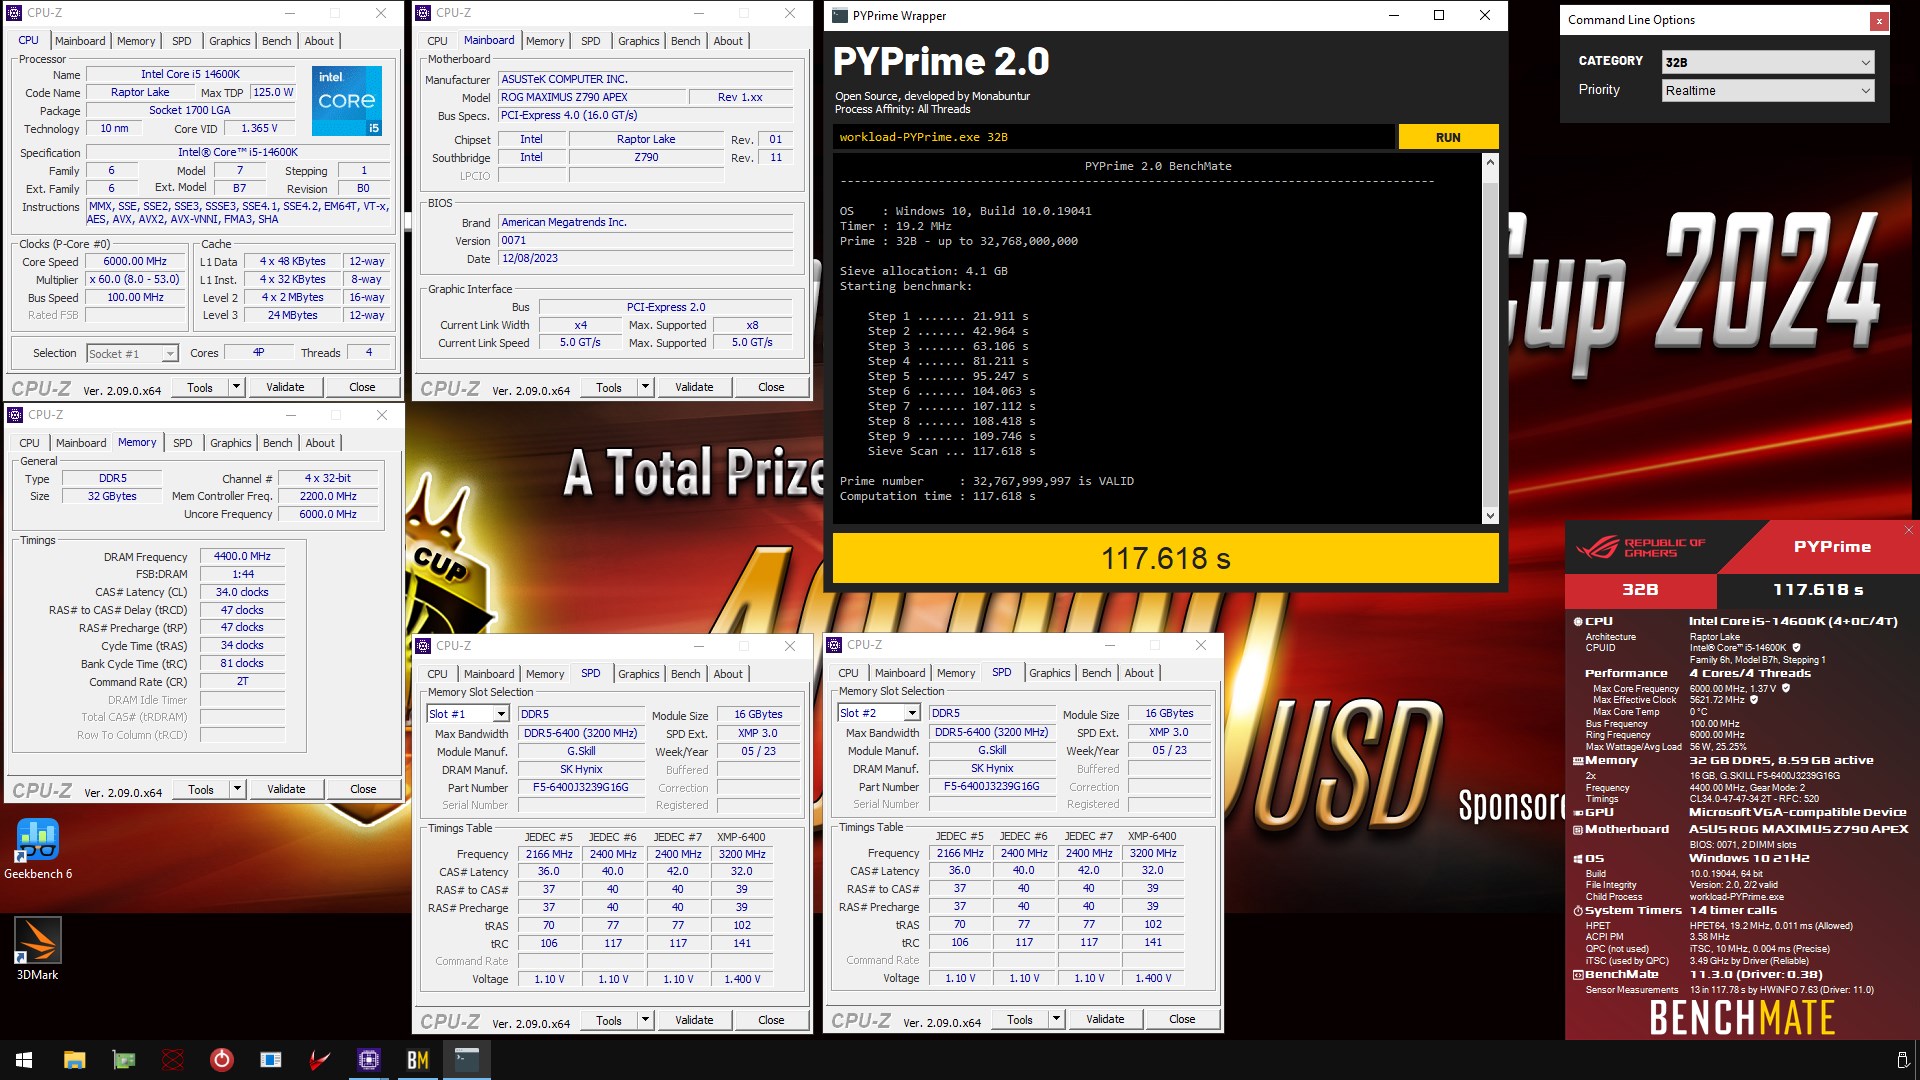Click the PYPrime output scroll-up arrow
This screenshot has height=1080, width=1920.
click(x=1490, y=162)
